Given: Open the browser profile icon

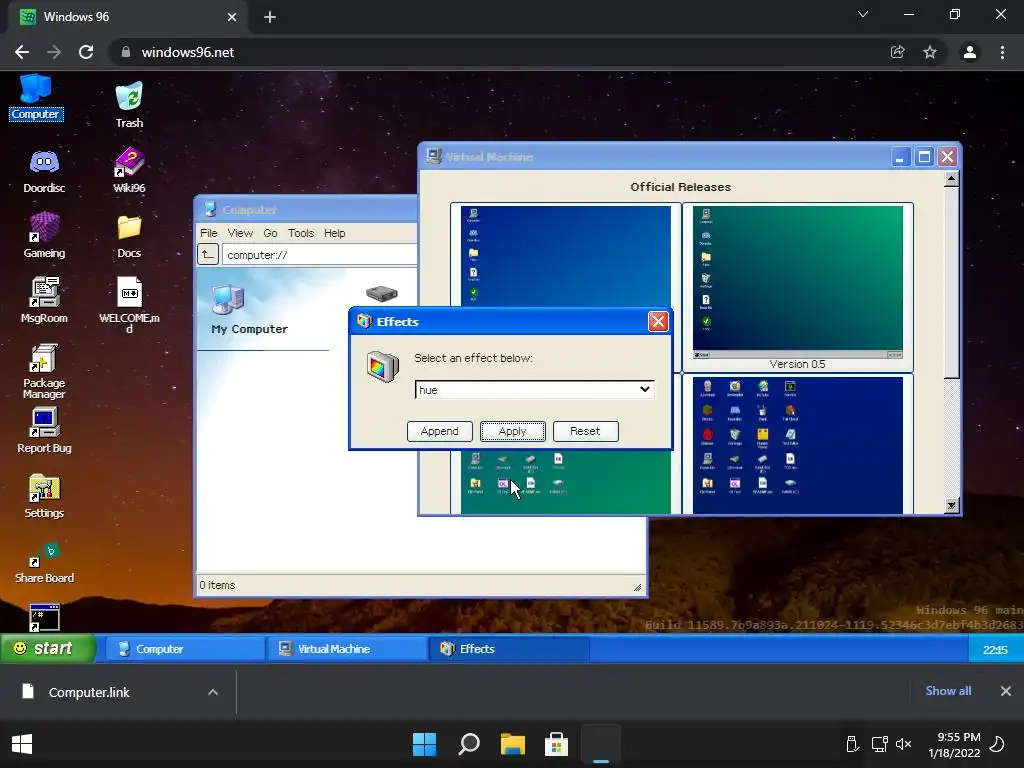Looking at the screenshot, I should pyautogui.click(x=970, y=52).
